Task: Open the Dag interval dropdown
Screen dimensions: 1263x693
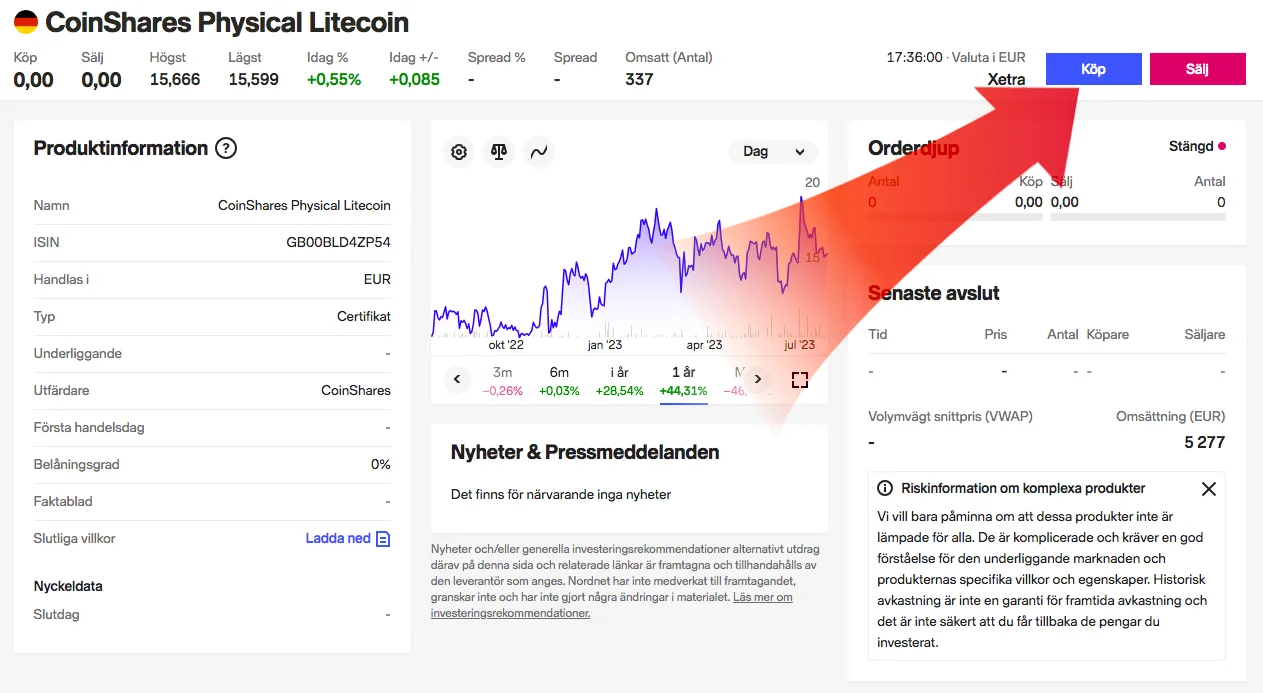Action: [773, 152]
